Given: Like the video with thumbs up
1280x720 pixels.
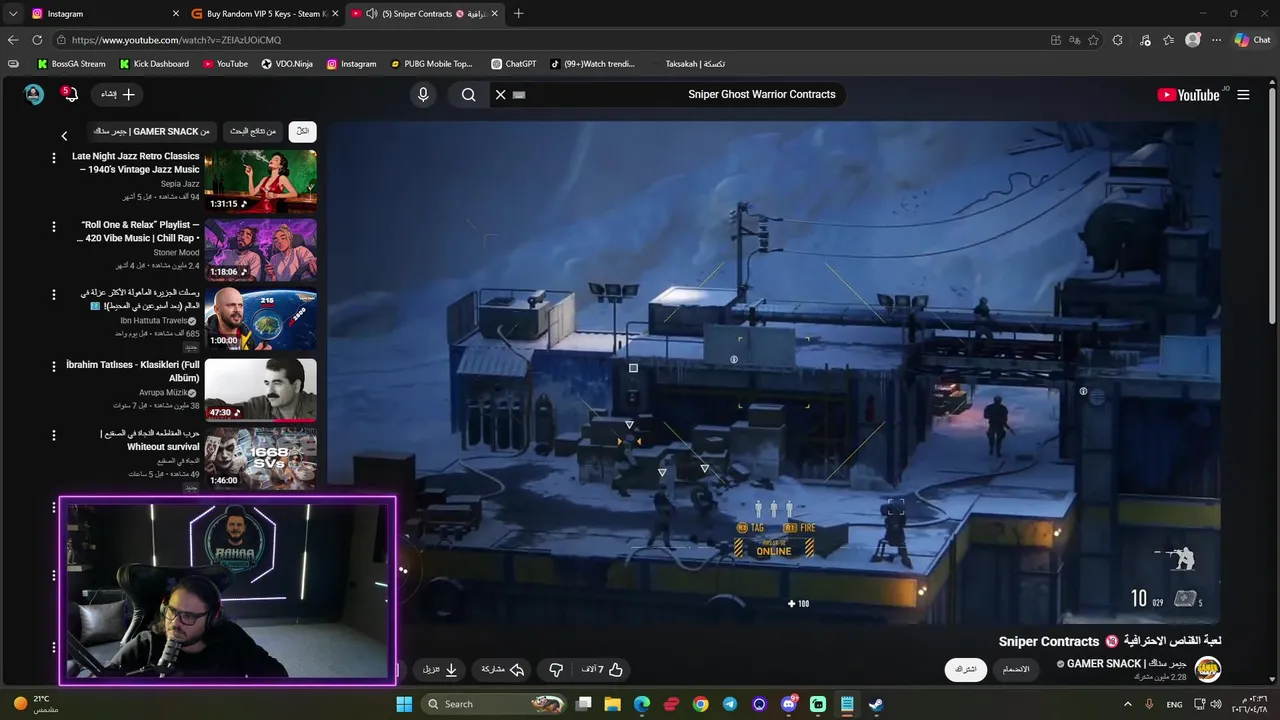Looking at the screenshot, I should pos(603,669).
